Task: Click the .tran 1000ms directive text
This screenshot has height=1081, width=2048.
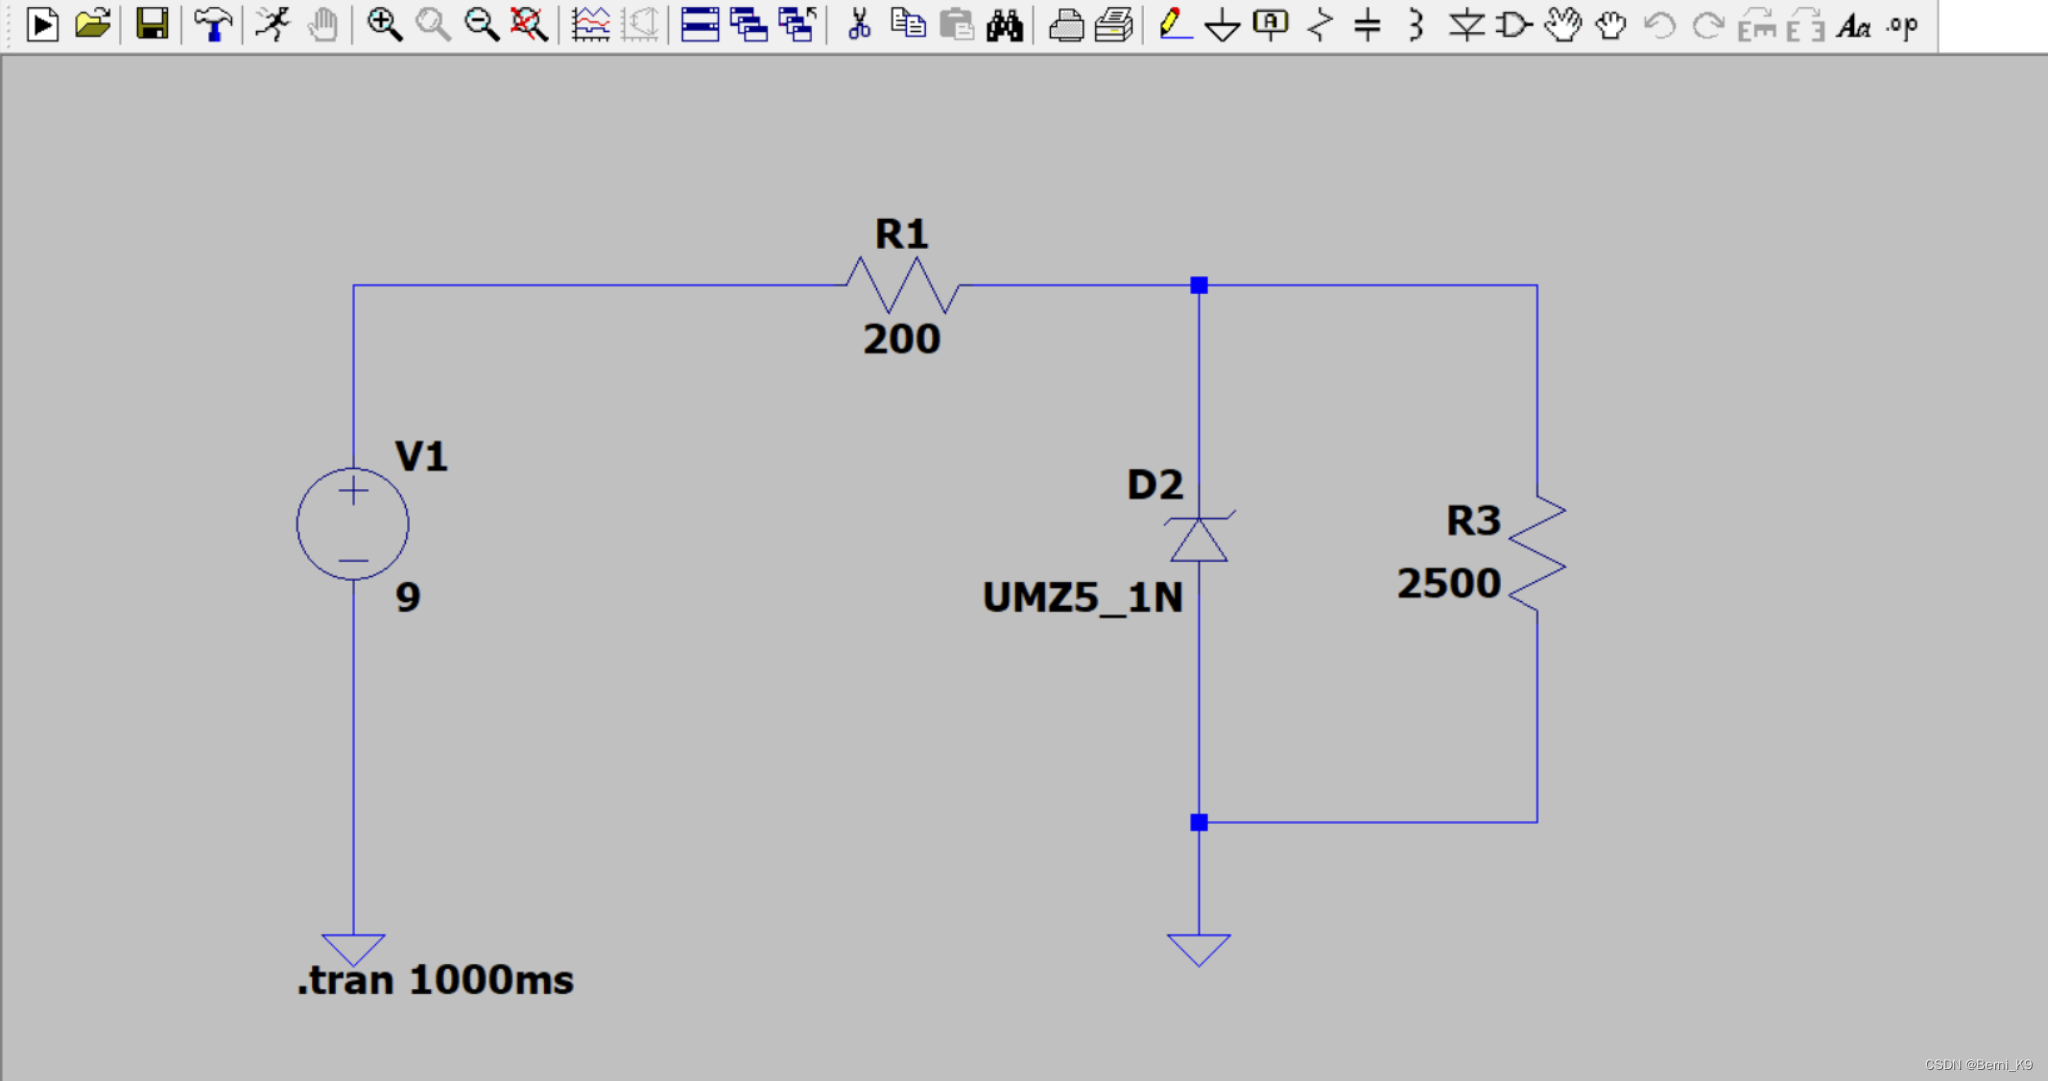Action: [436, 980]
